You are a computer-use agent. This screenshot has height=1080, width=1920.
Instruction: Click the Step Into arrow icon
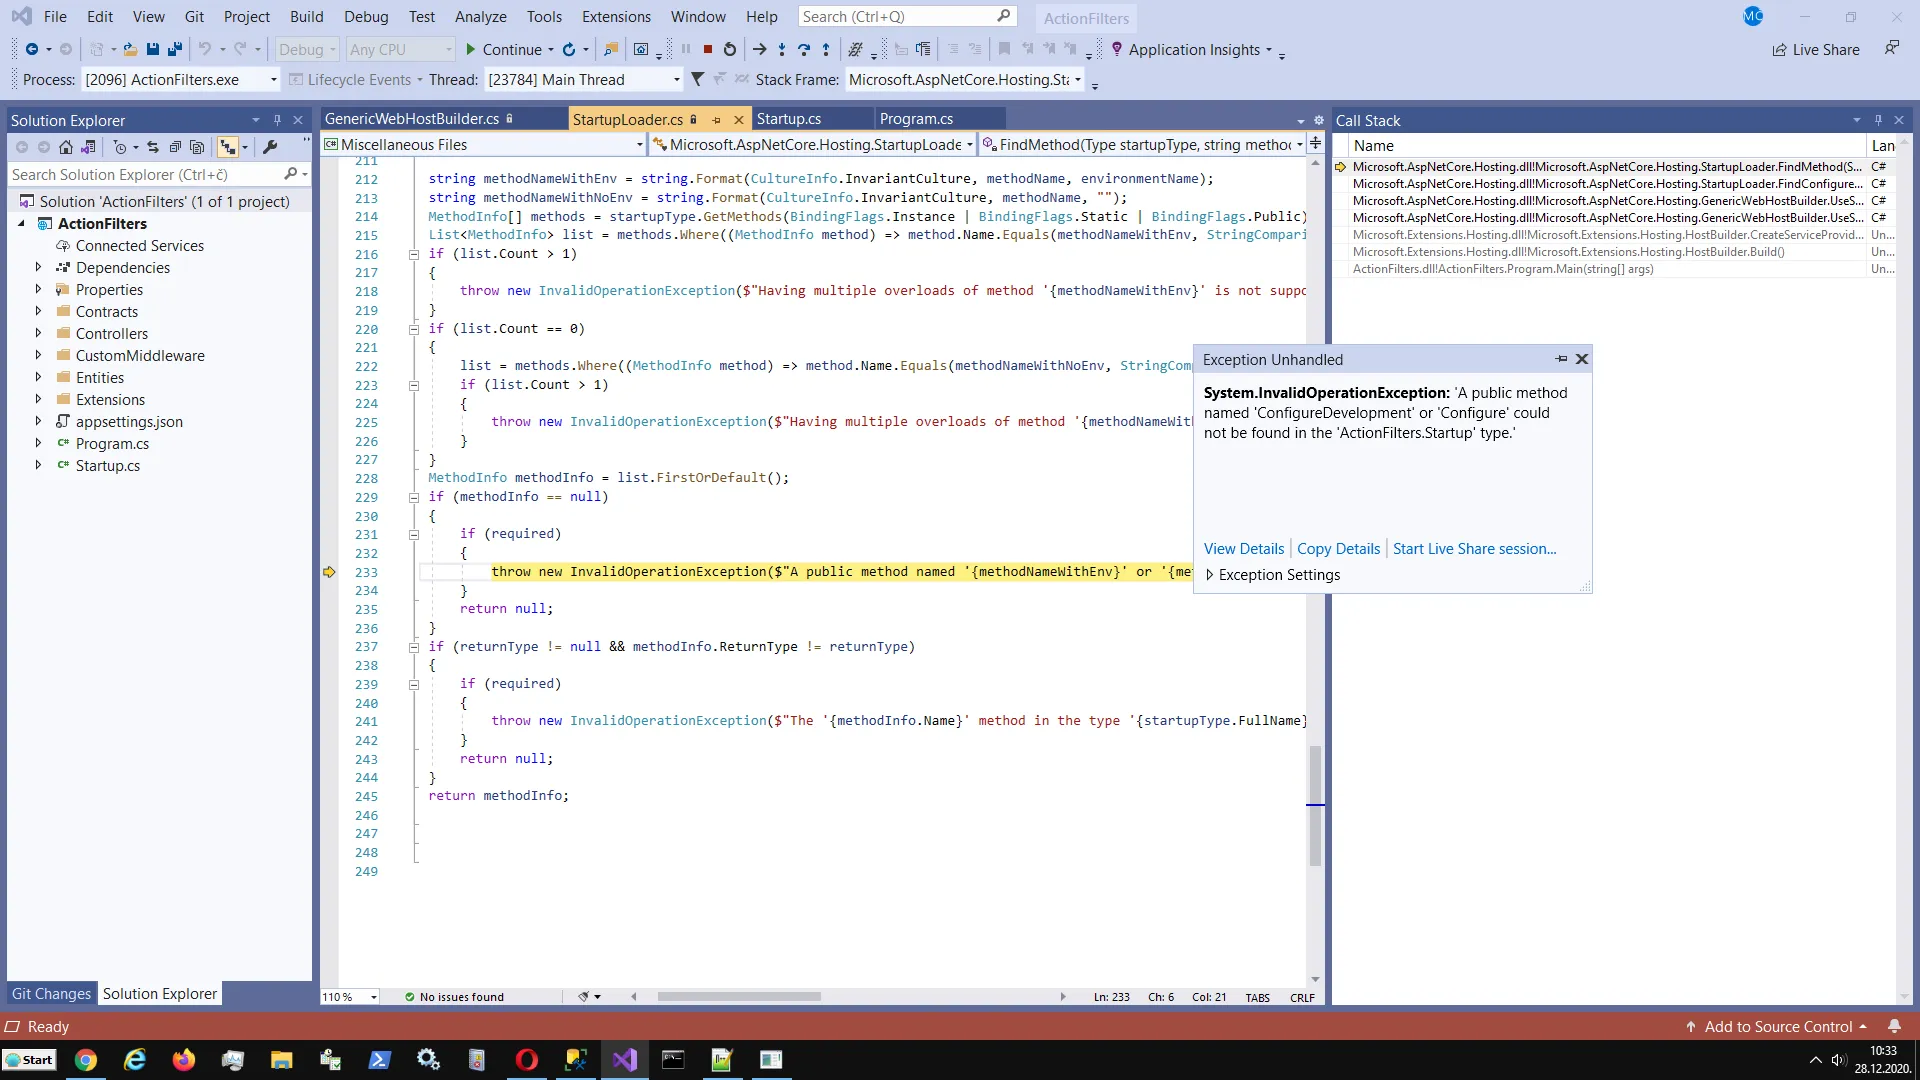[x=782, y=49]
